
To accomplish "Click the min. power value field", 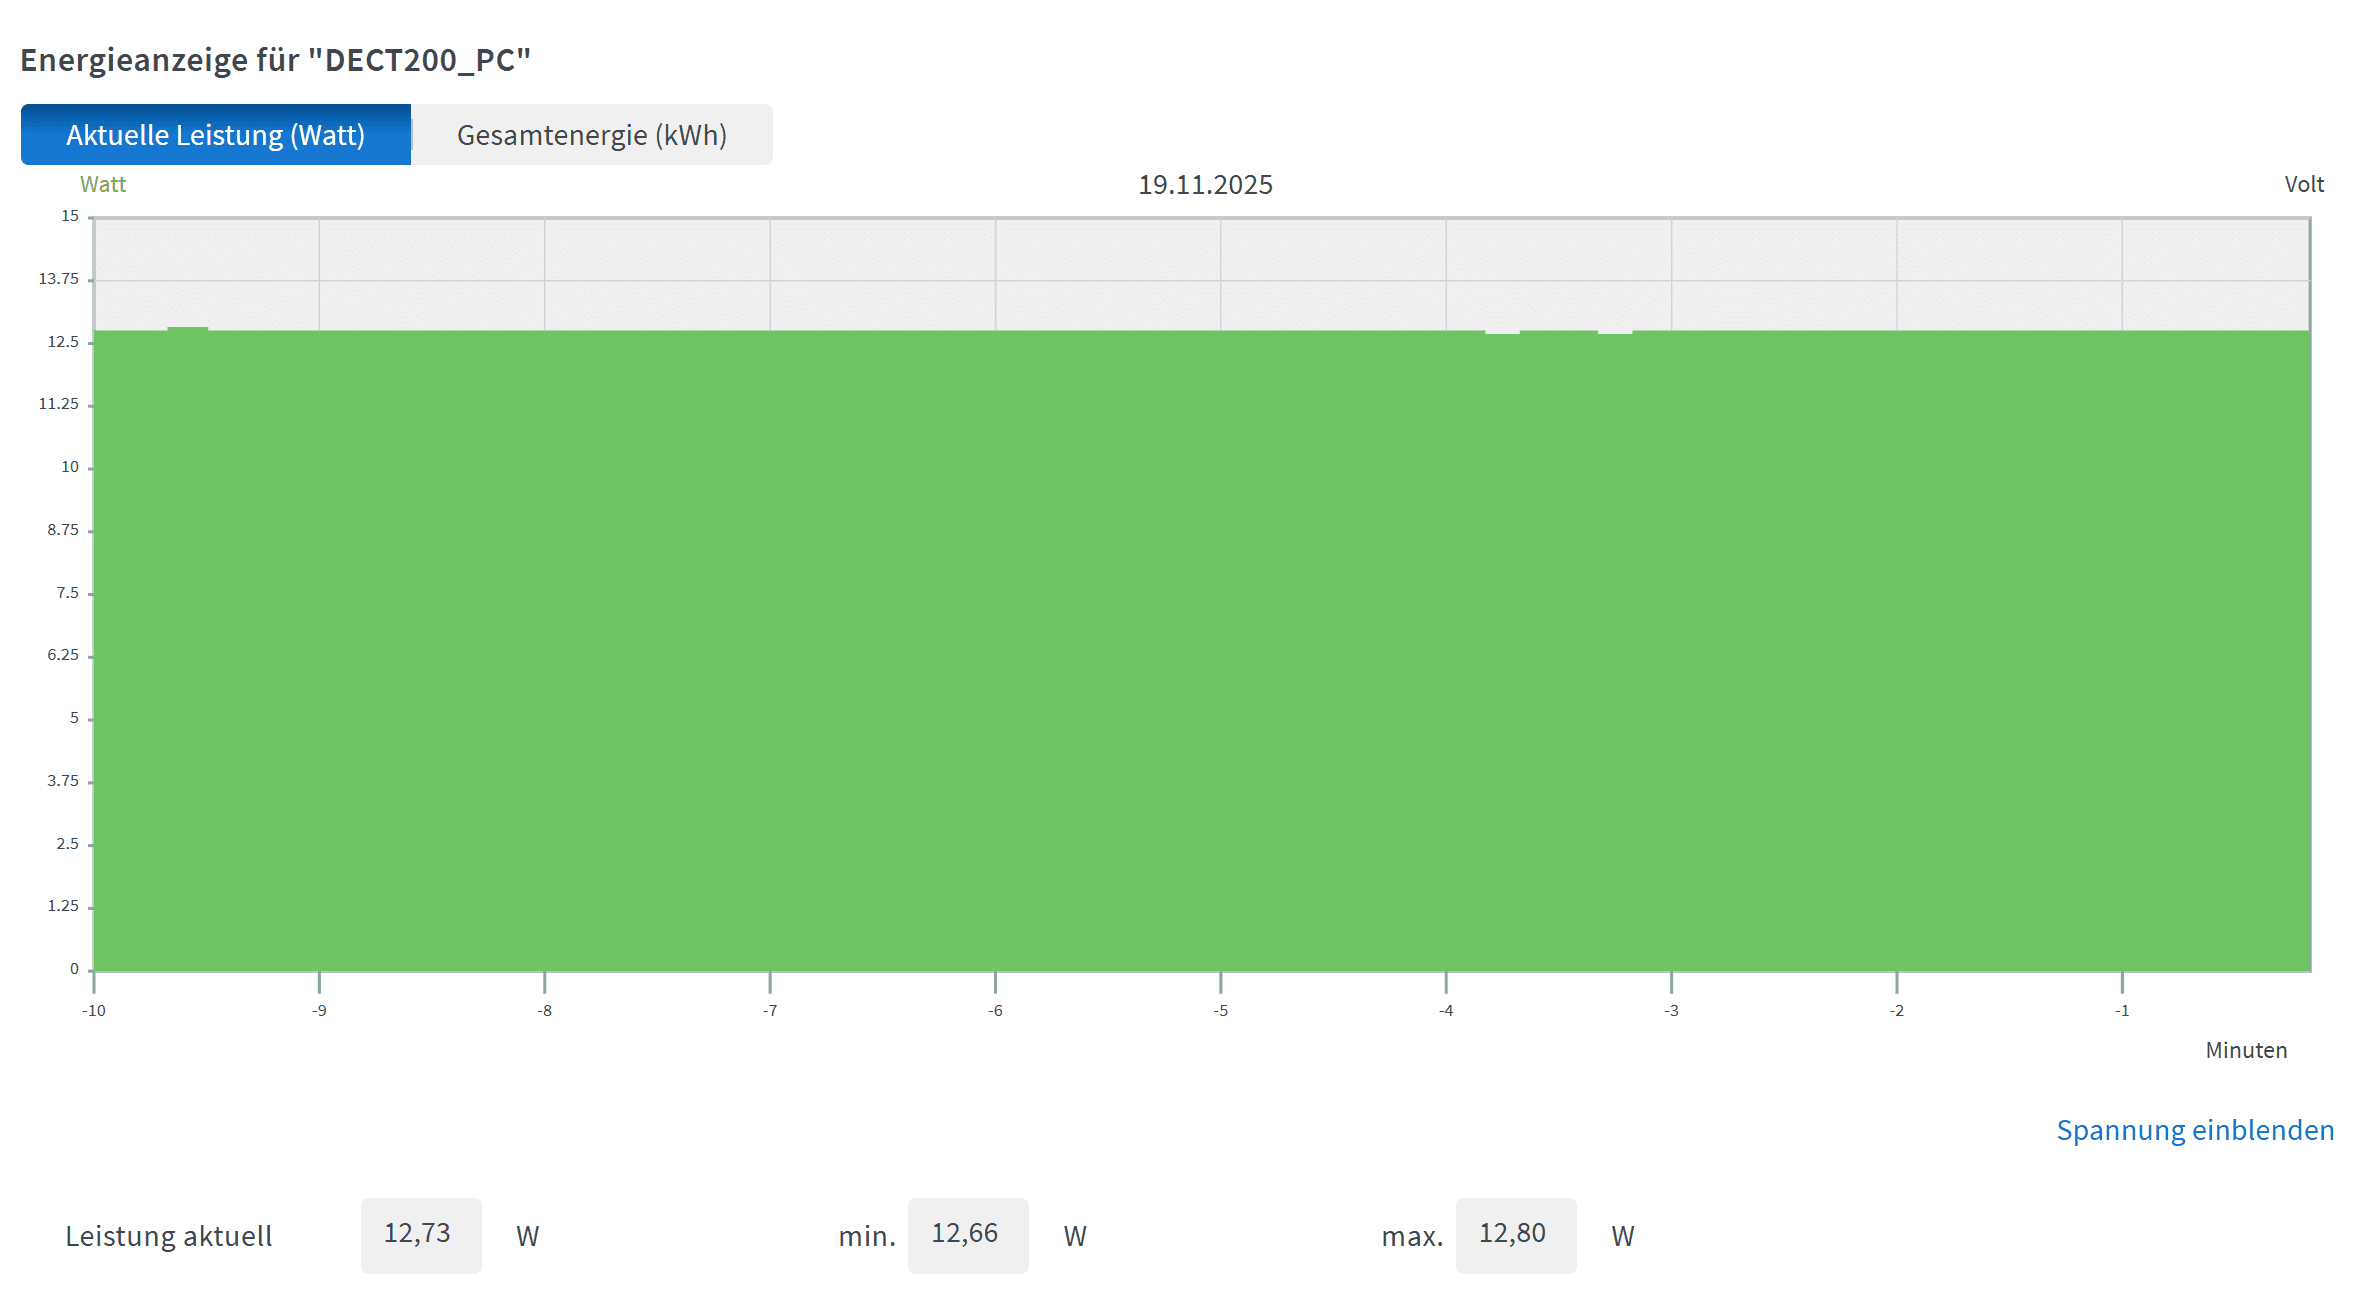I will (967, 1235).
